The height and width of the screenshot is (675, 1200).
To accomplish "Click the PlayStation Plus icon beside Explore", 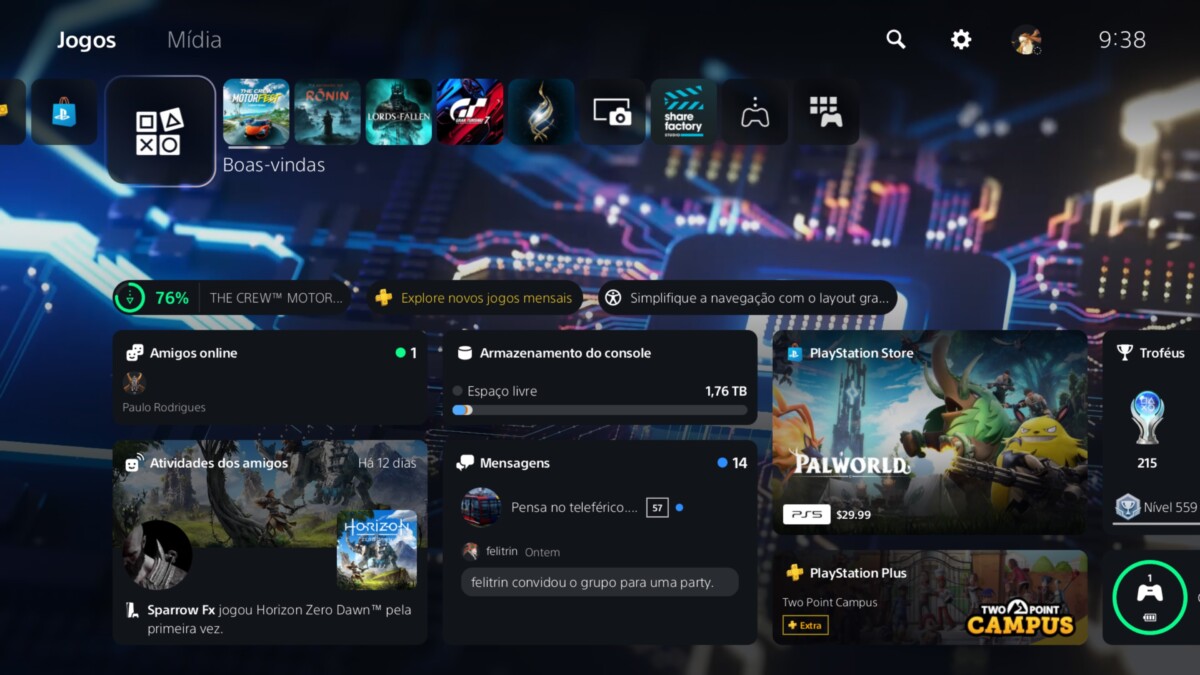I will point(383,298).
